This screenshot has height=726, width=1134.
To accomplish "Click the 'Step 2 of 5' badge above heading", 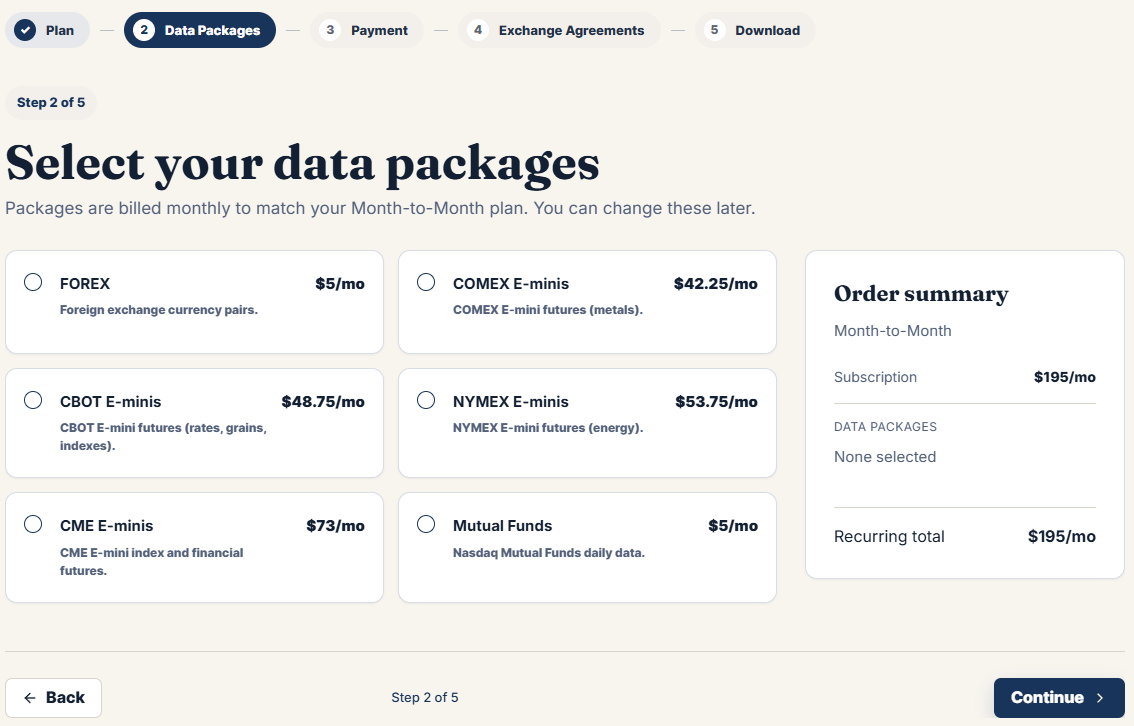I will (51, 103).
